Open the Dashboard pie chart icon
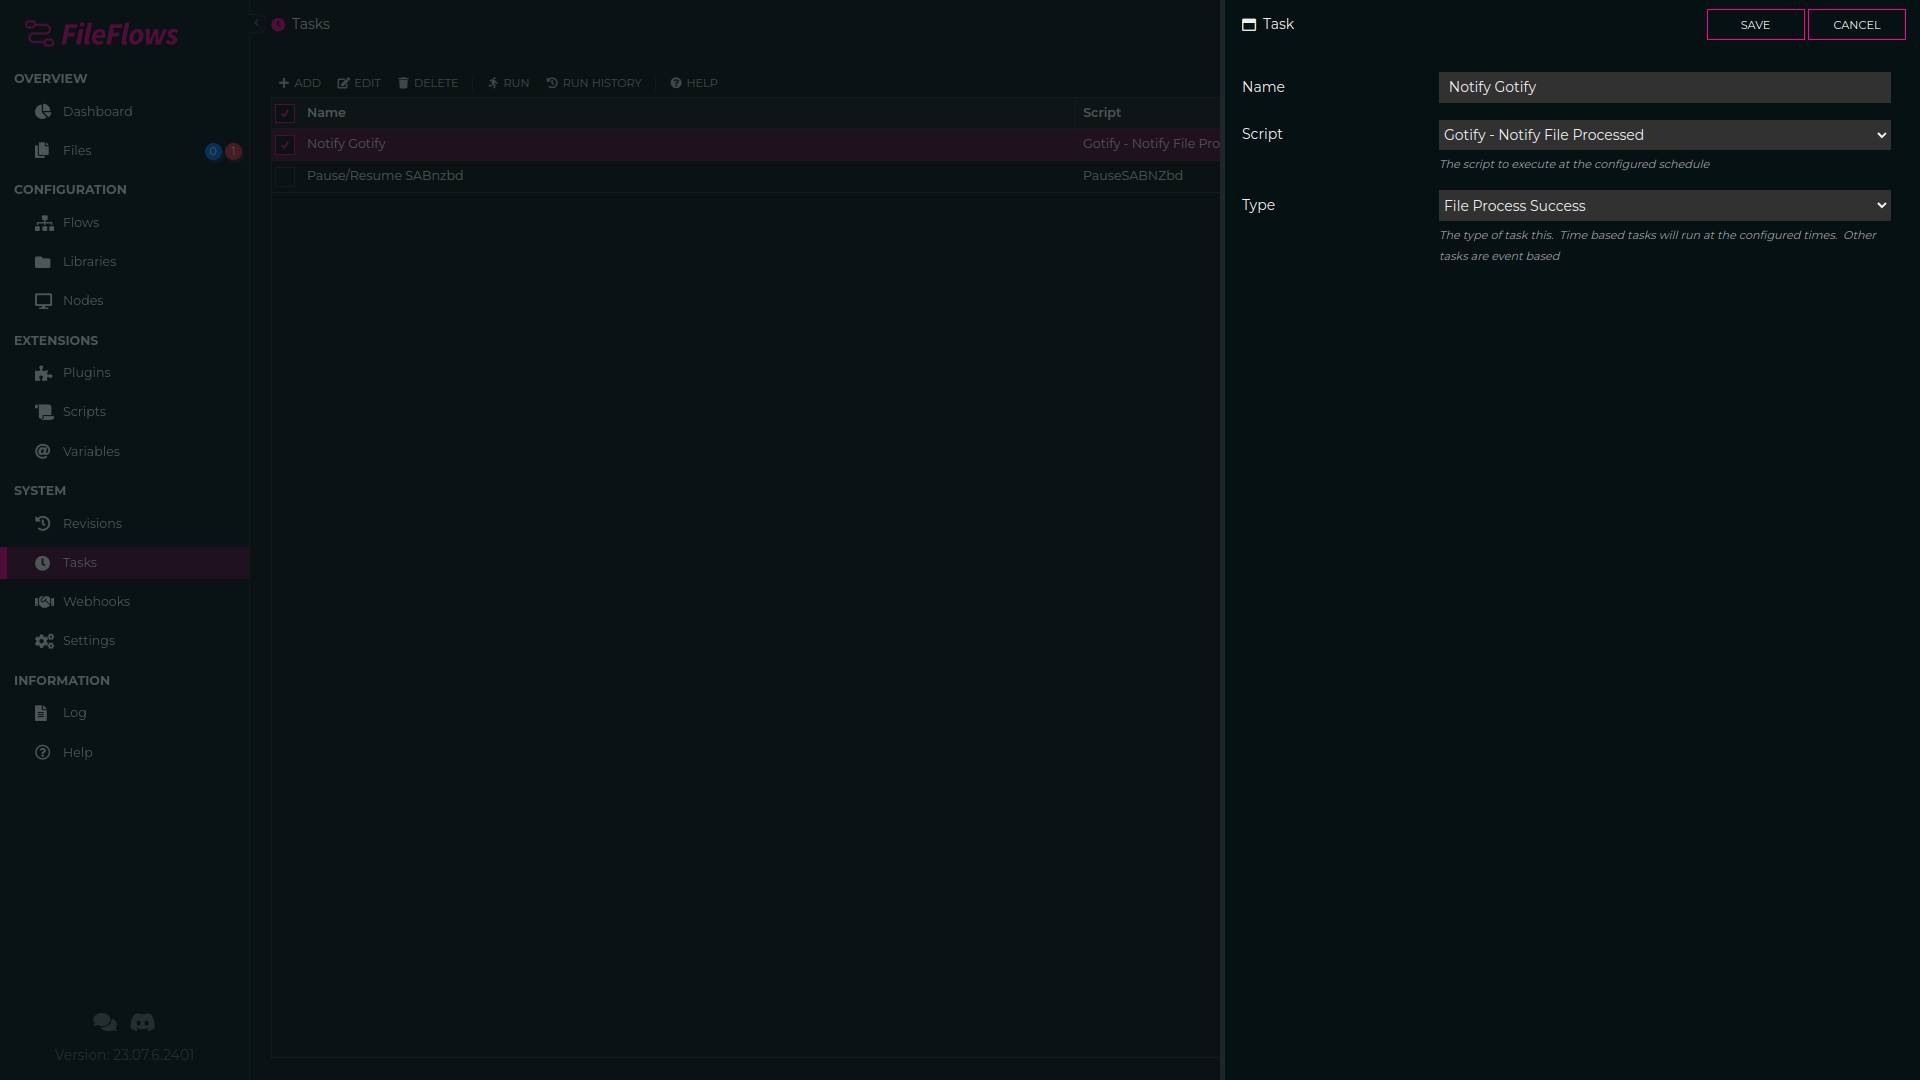This screenshot has height=1080, width=1920. [42, 112]
